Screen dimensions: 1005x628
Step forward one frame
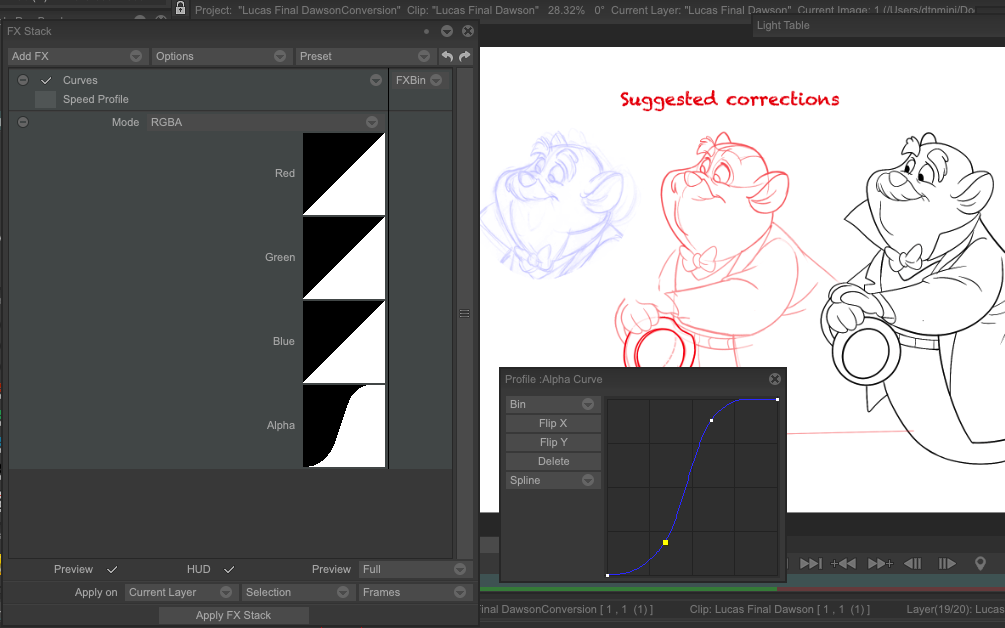[x=947, y=563]
